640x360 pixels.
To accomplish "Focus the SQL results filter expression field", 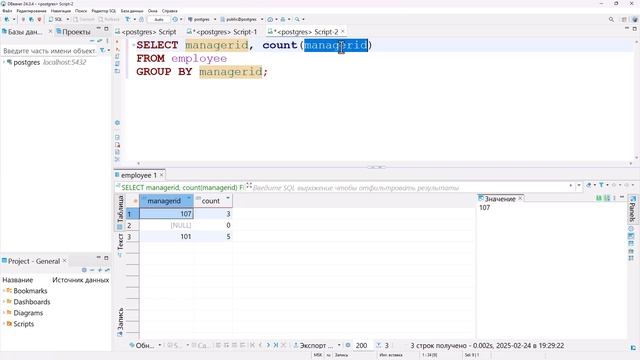I will click(410, 188).
